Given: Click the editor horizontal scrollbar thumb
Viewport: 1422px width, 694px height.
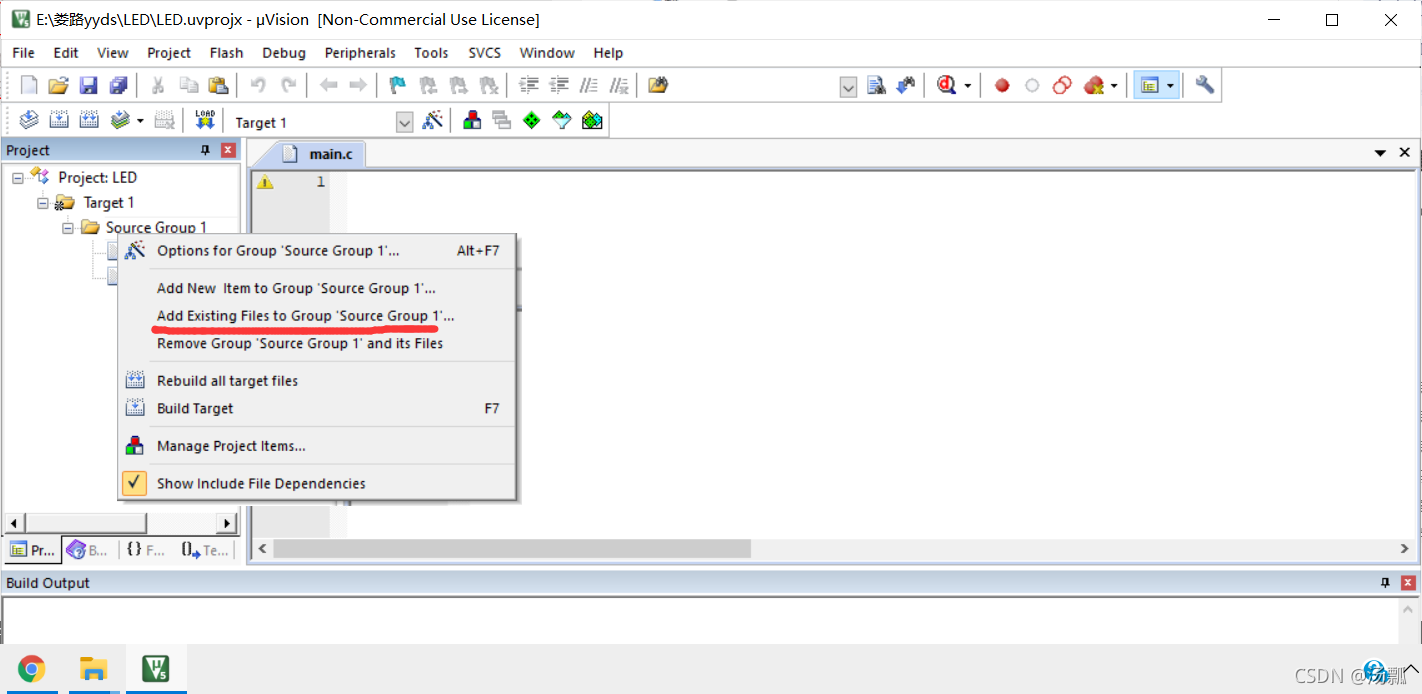Looking at the screenshot, I should tap(511, 548).
